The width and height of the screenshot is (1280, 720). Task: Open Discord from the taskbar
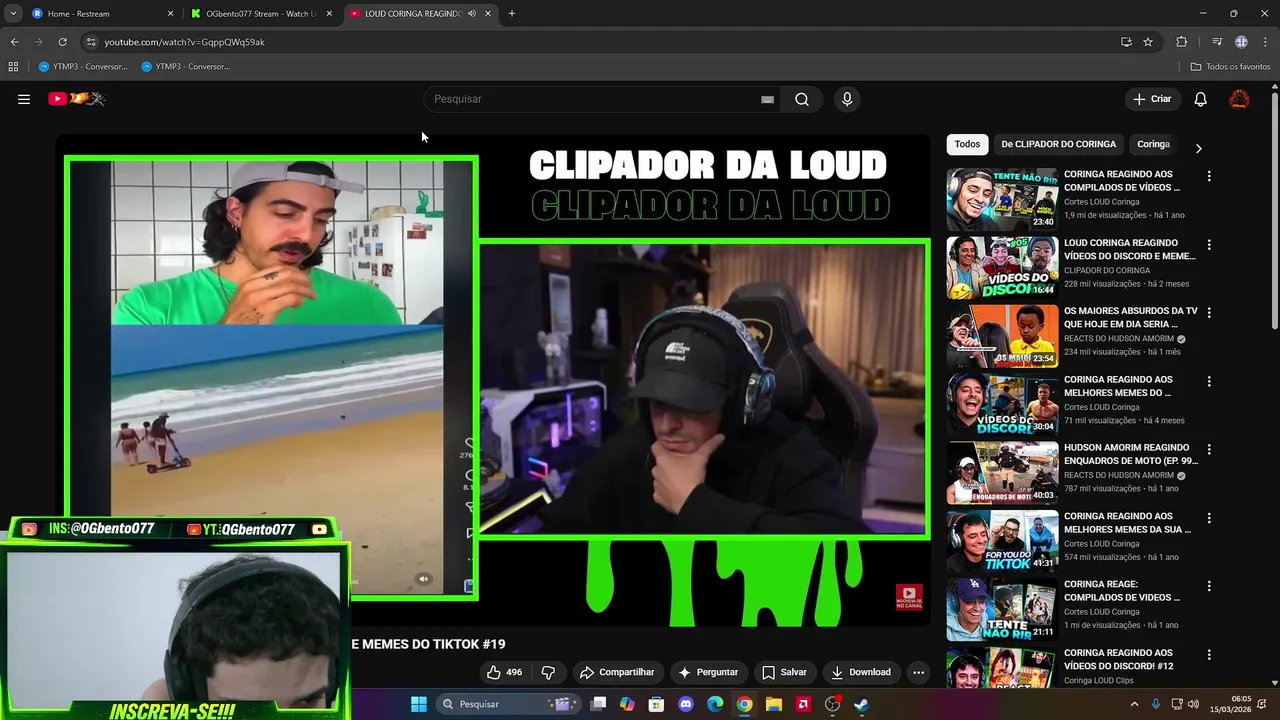pyautogui.click(x=686, y=704)
